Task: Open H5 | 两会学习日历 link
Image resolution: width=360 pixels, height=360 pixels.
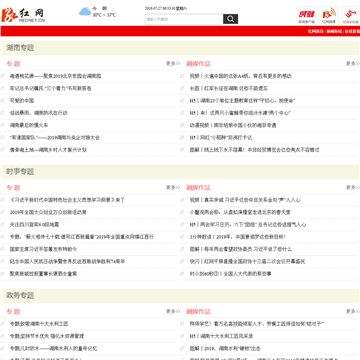Action: click(x=248, y=225)
